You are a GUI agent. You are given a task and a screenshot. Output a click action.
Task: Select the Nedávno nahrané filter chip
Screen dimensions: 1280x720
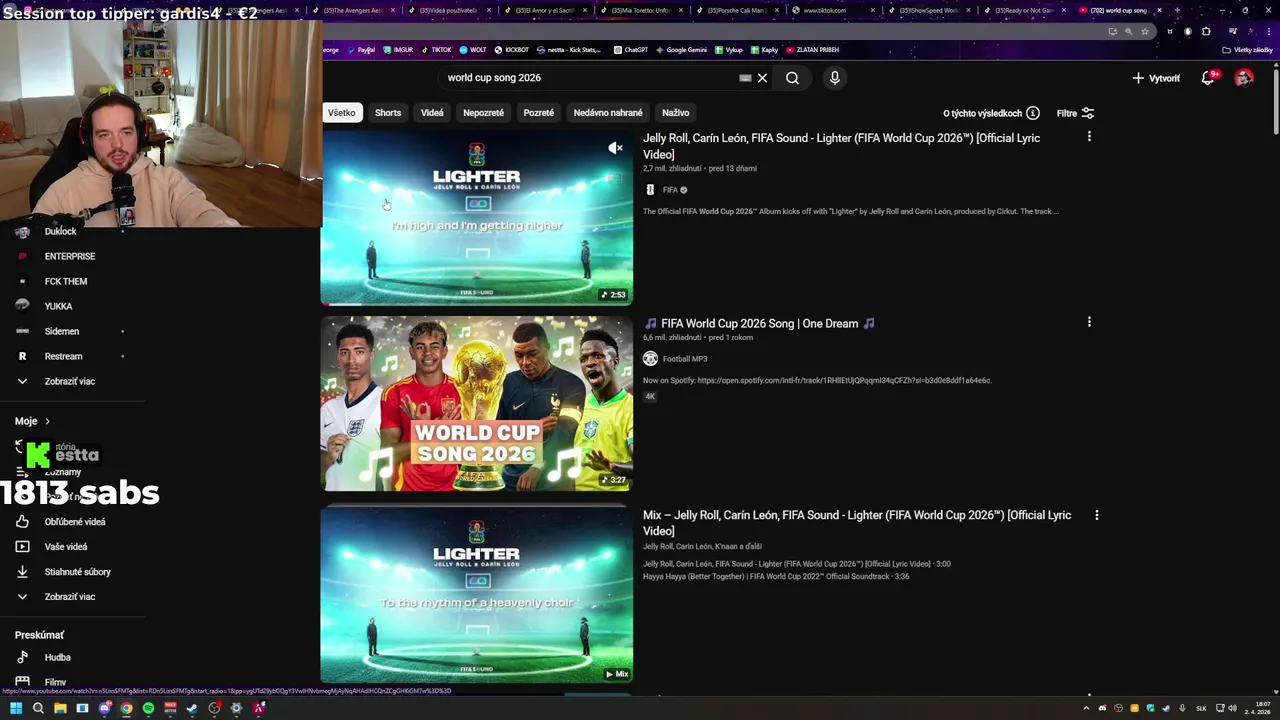point(608,113)
